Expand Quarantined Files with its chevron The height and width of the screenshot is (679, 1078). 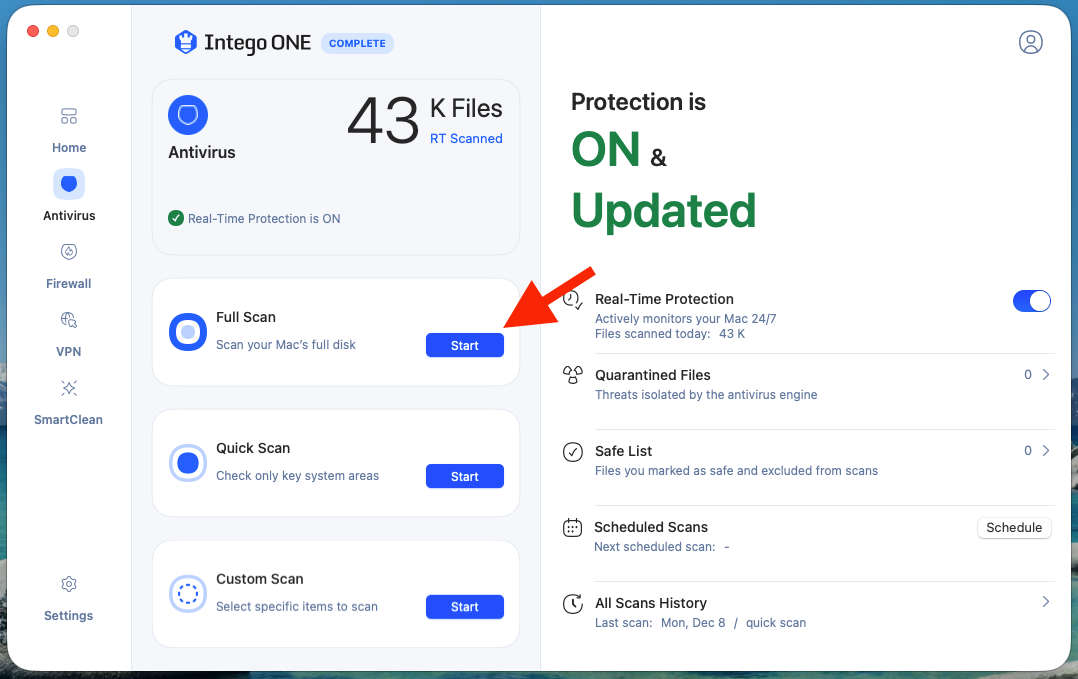click(x=1046, y=375)
